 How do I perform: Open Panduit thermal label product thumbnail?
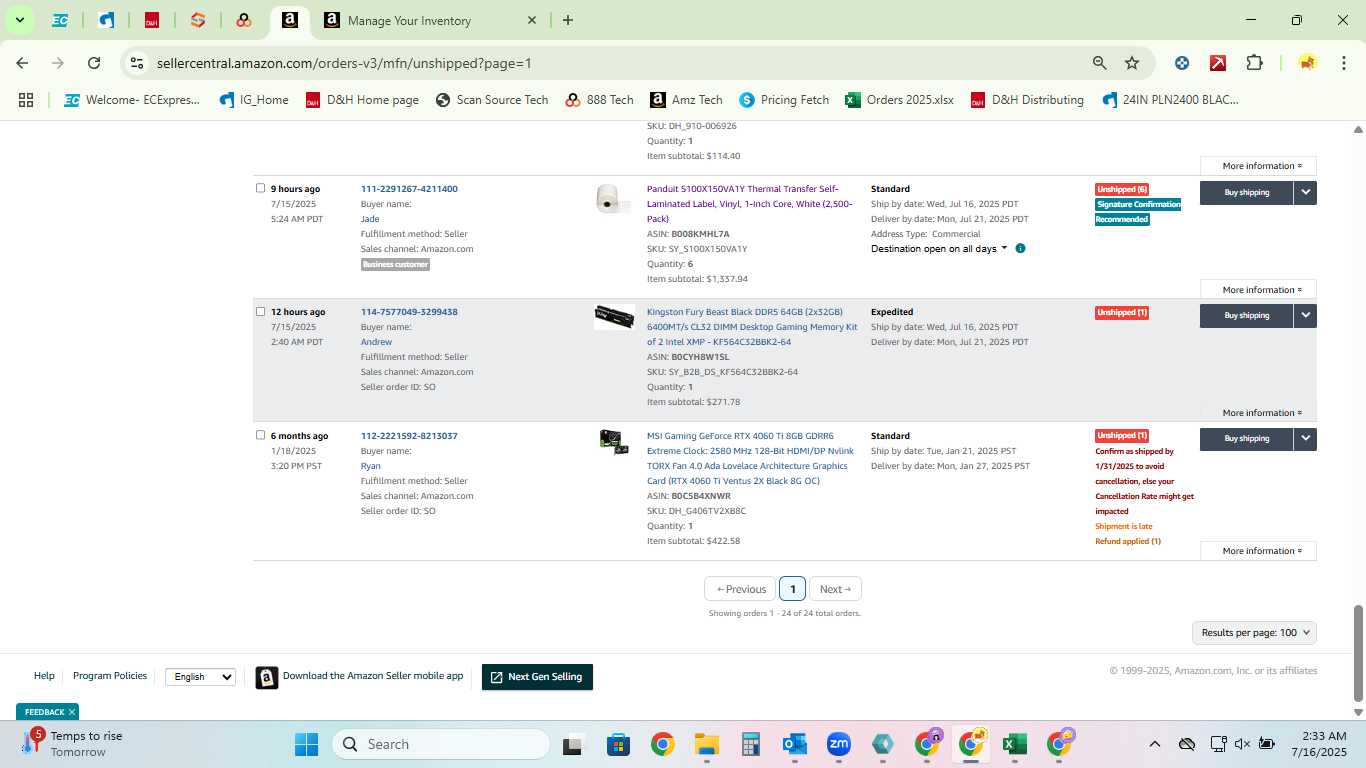point(613,198)
